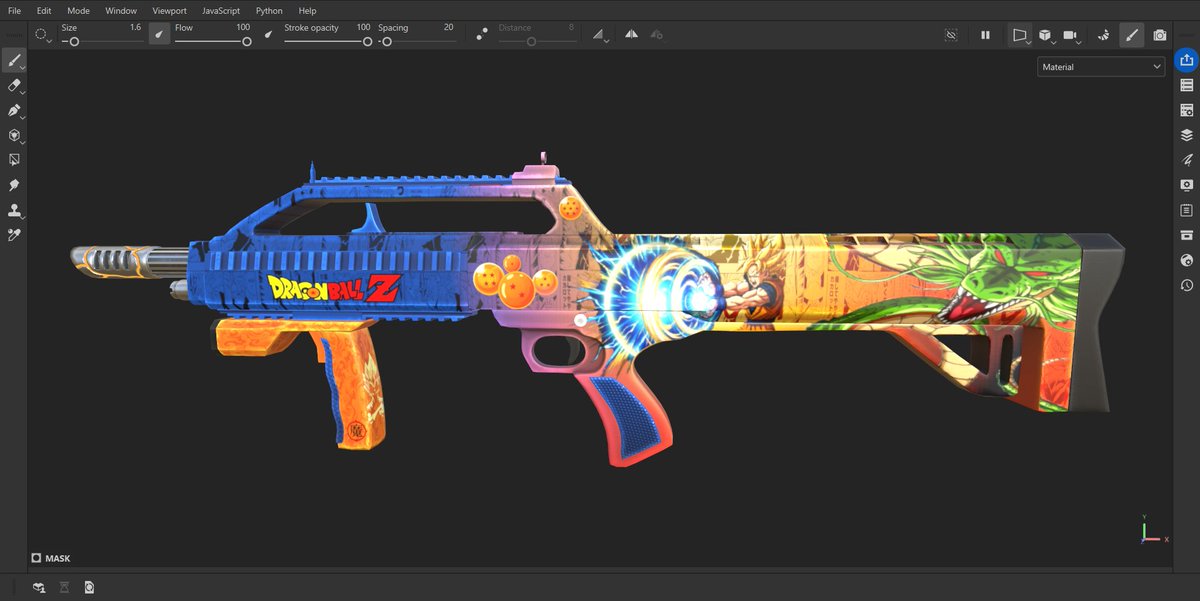Viewport: 1200px width, 601px height.
Task: Open the 3D cube display mode dropdown
Action: [1046, 34]
